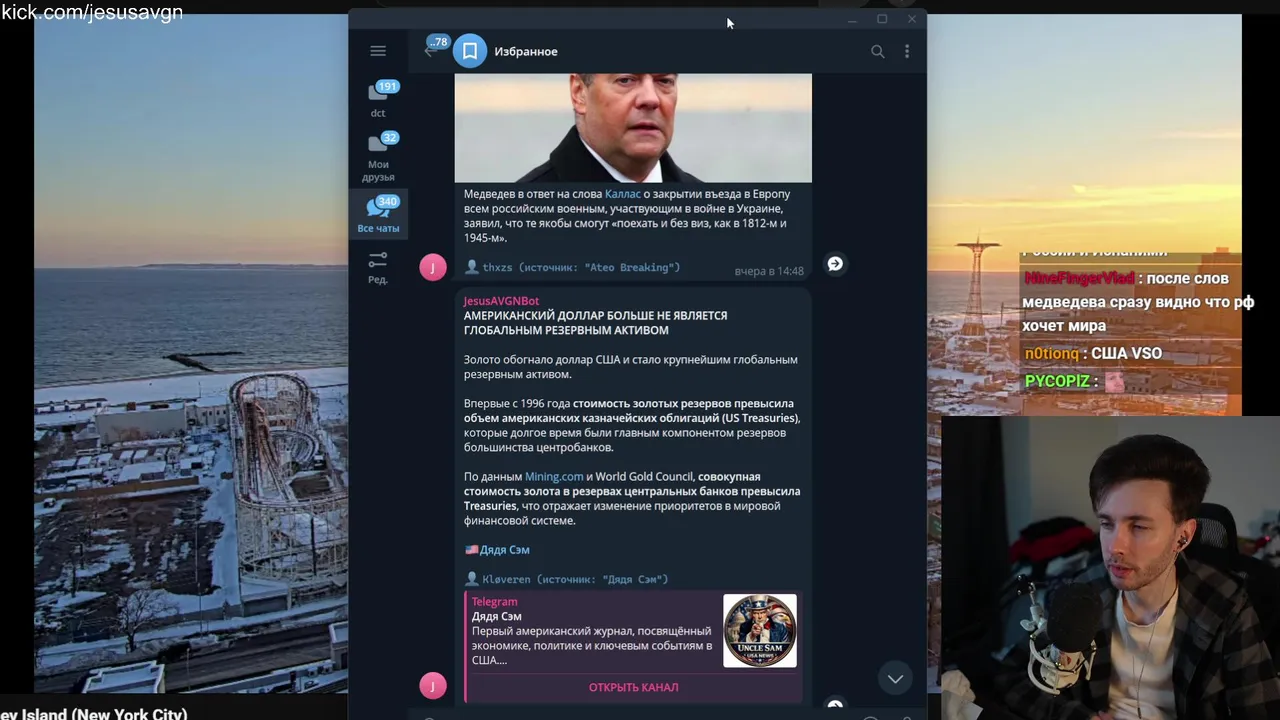Select the dct folder tab
This screenshot has width=1280, height=720.
tap(378, 99)
